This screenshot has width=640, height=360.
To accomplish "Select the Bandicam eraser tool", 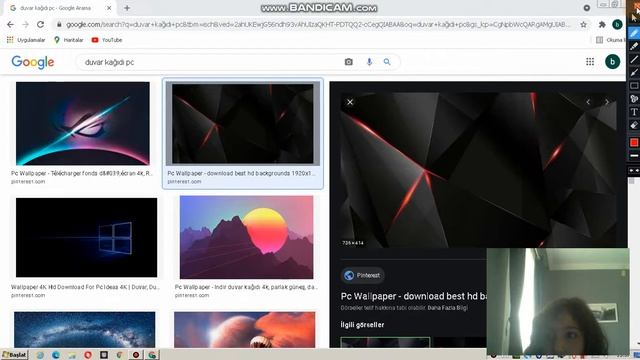I will pos(634,125).
